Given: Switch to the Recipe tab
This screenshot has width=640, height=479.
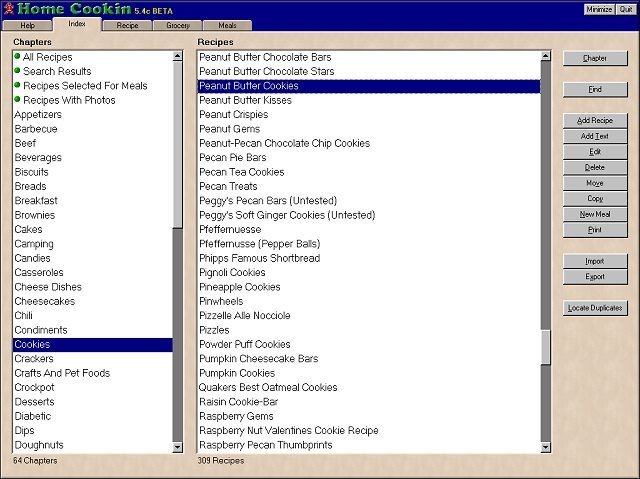Looking at the screenshot, I should point(127,25).
